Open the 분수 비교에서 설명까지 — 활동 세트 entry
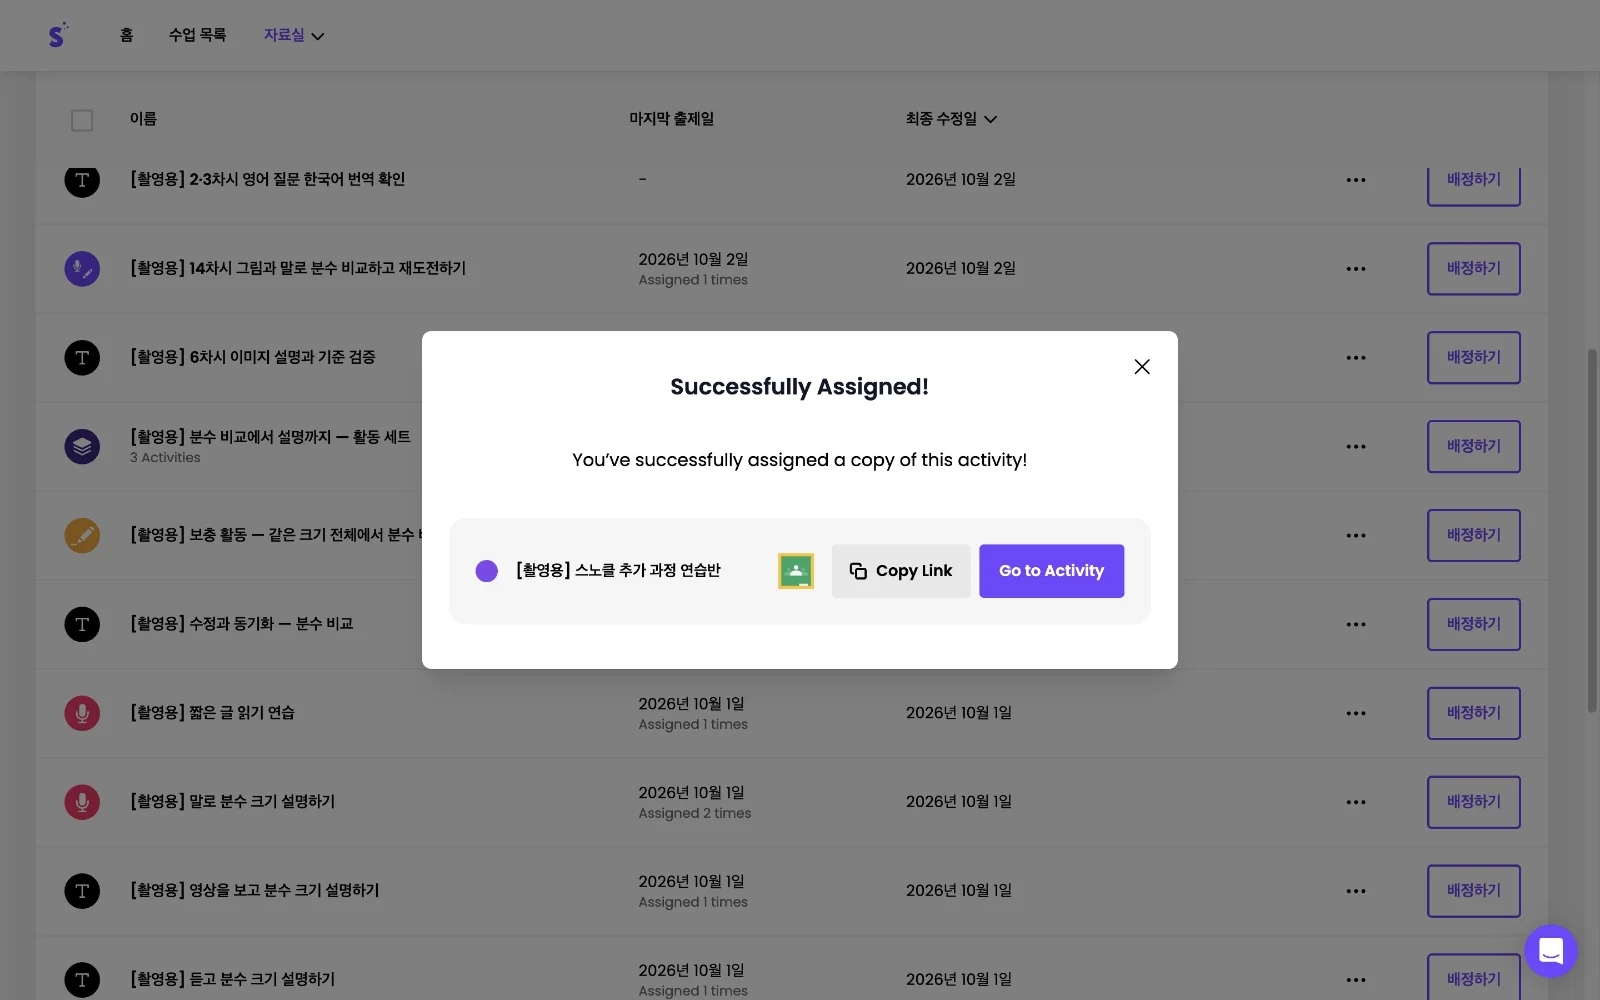Image resolution: width=1600 pixels, height=1000 pixels. pyautogui.click(x=270, y=437)
